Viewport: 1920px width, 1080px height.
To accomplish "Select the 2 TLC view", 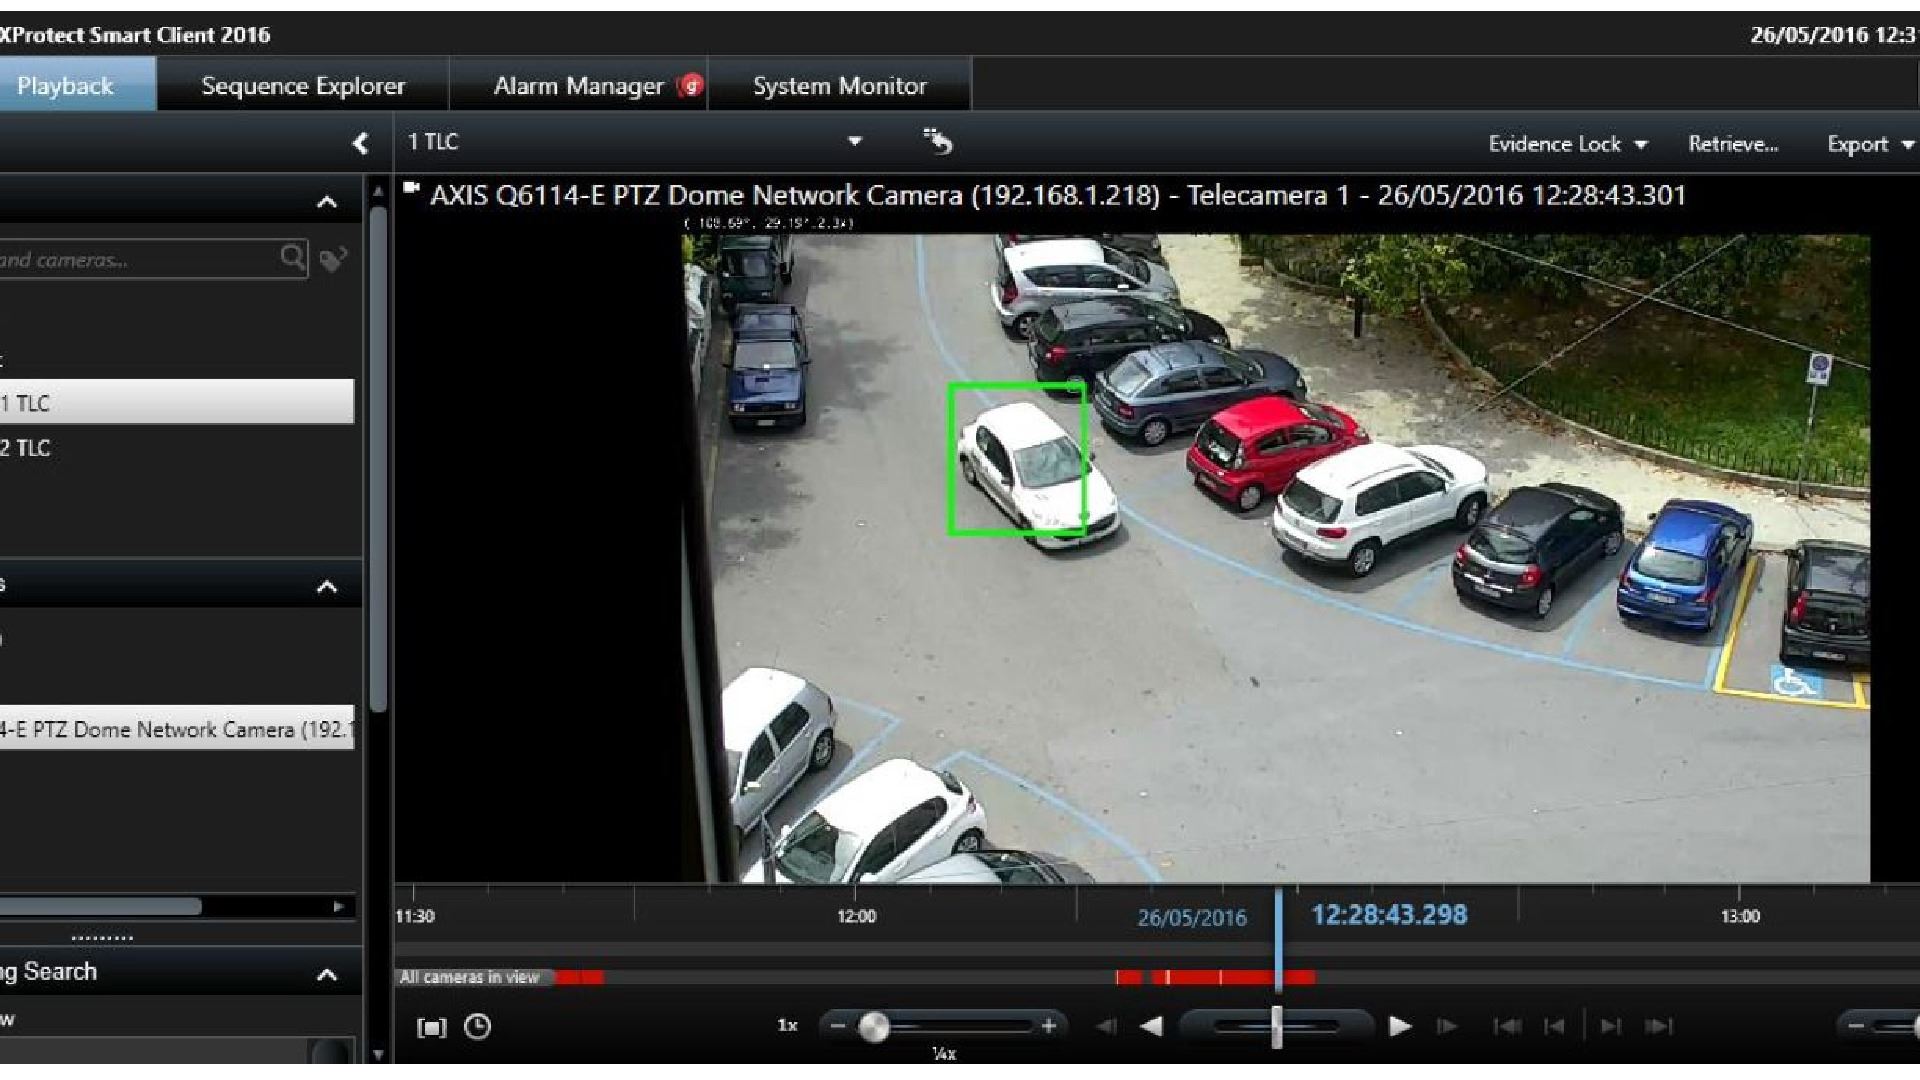I will point(177,447).
